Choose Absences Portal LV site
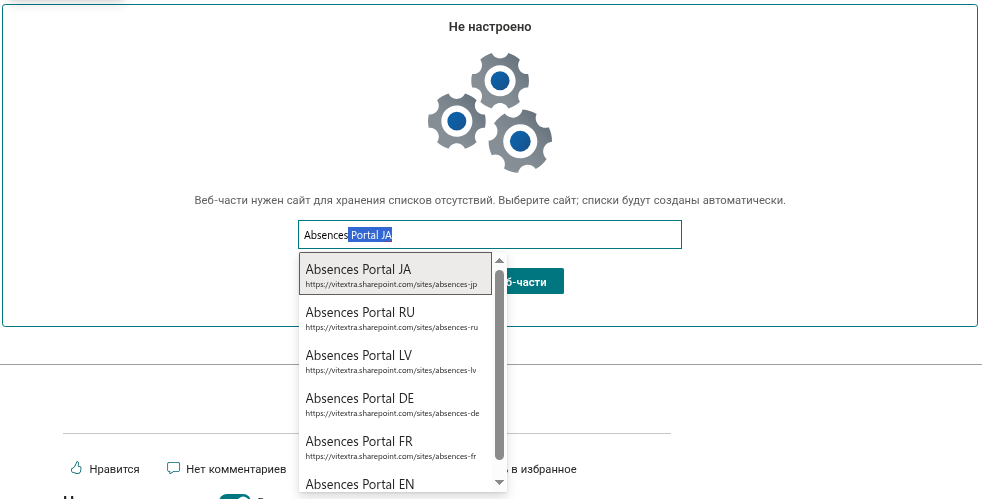Viewport: 982px width, 499px height. pyautogui.click(x=395, y=361)
